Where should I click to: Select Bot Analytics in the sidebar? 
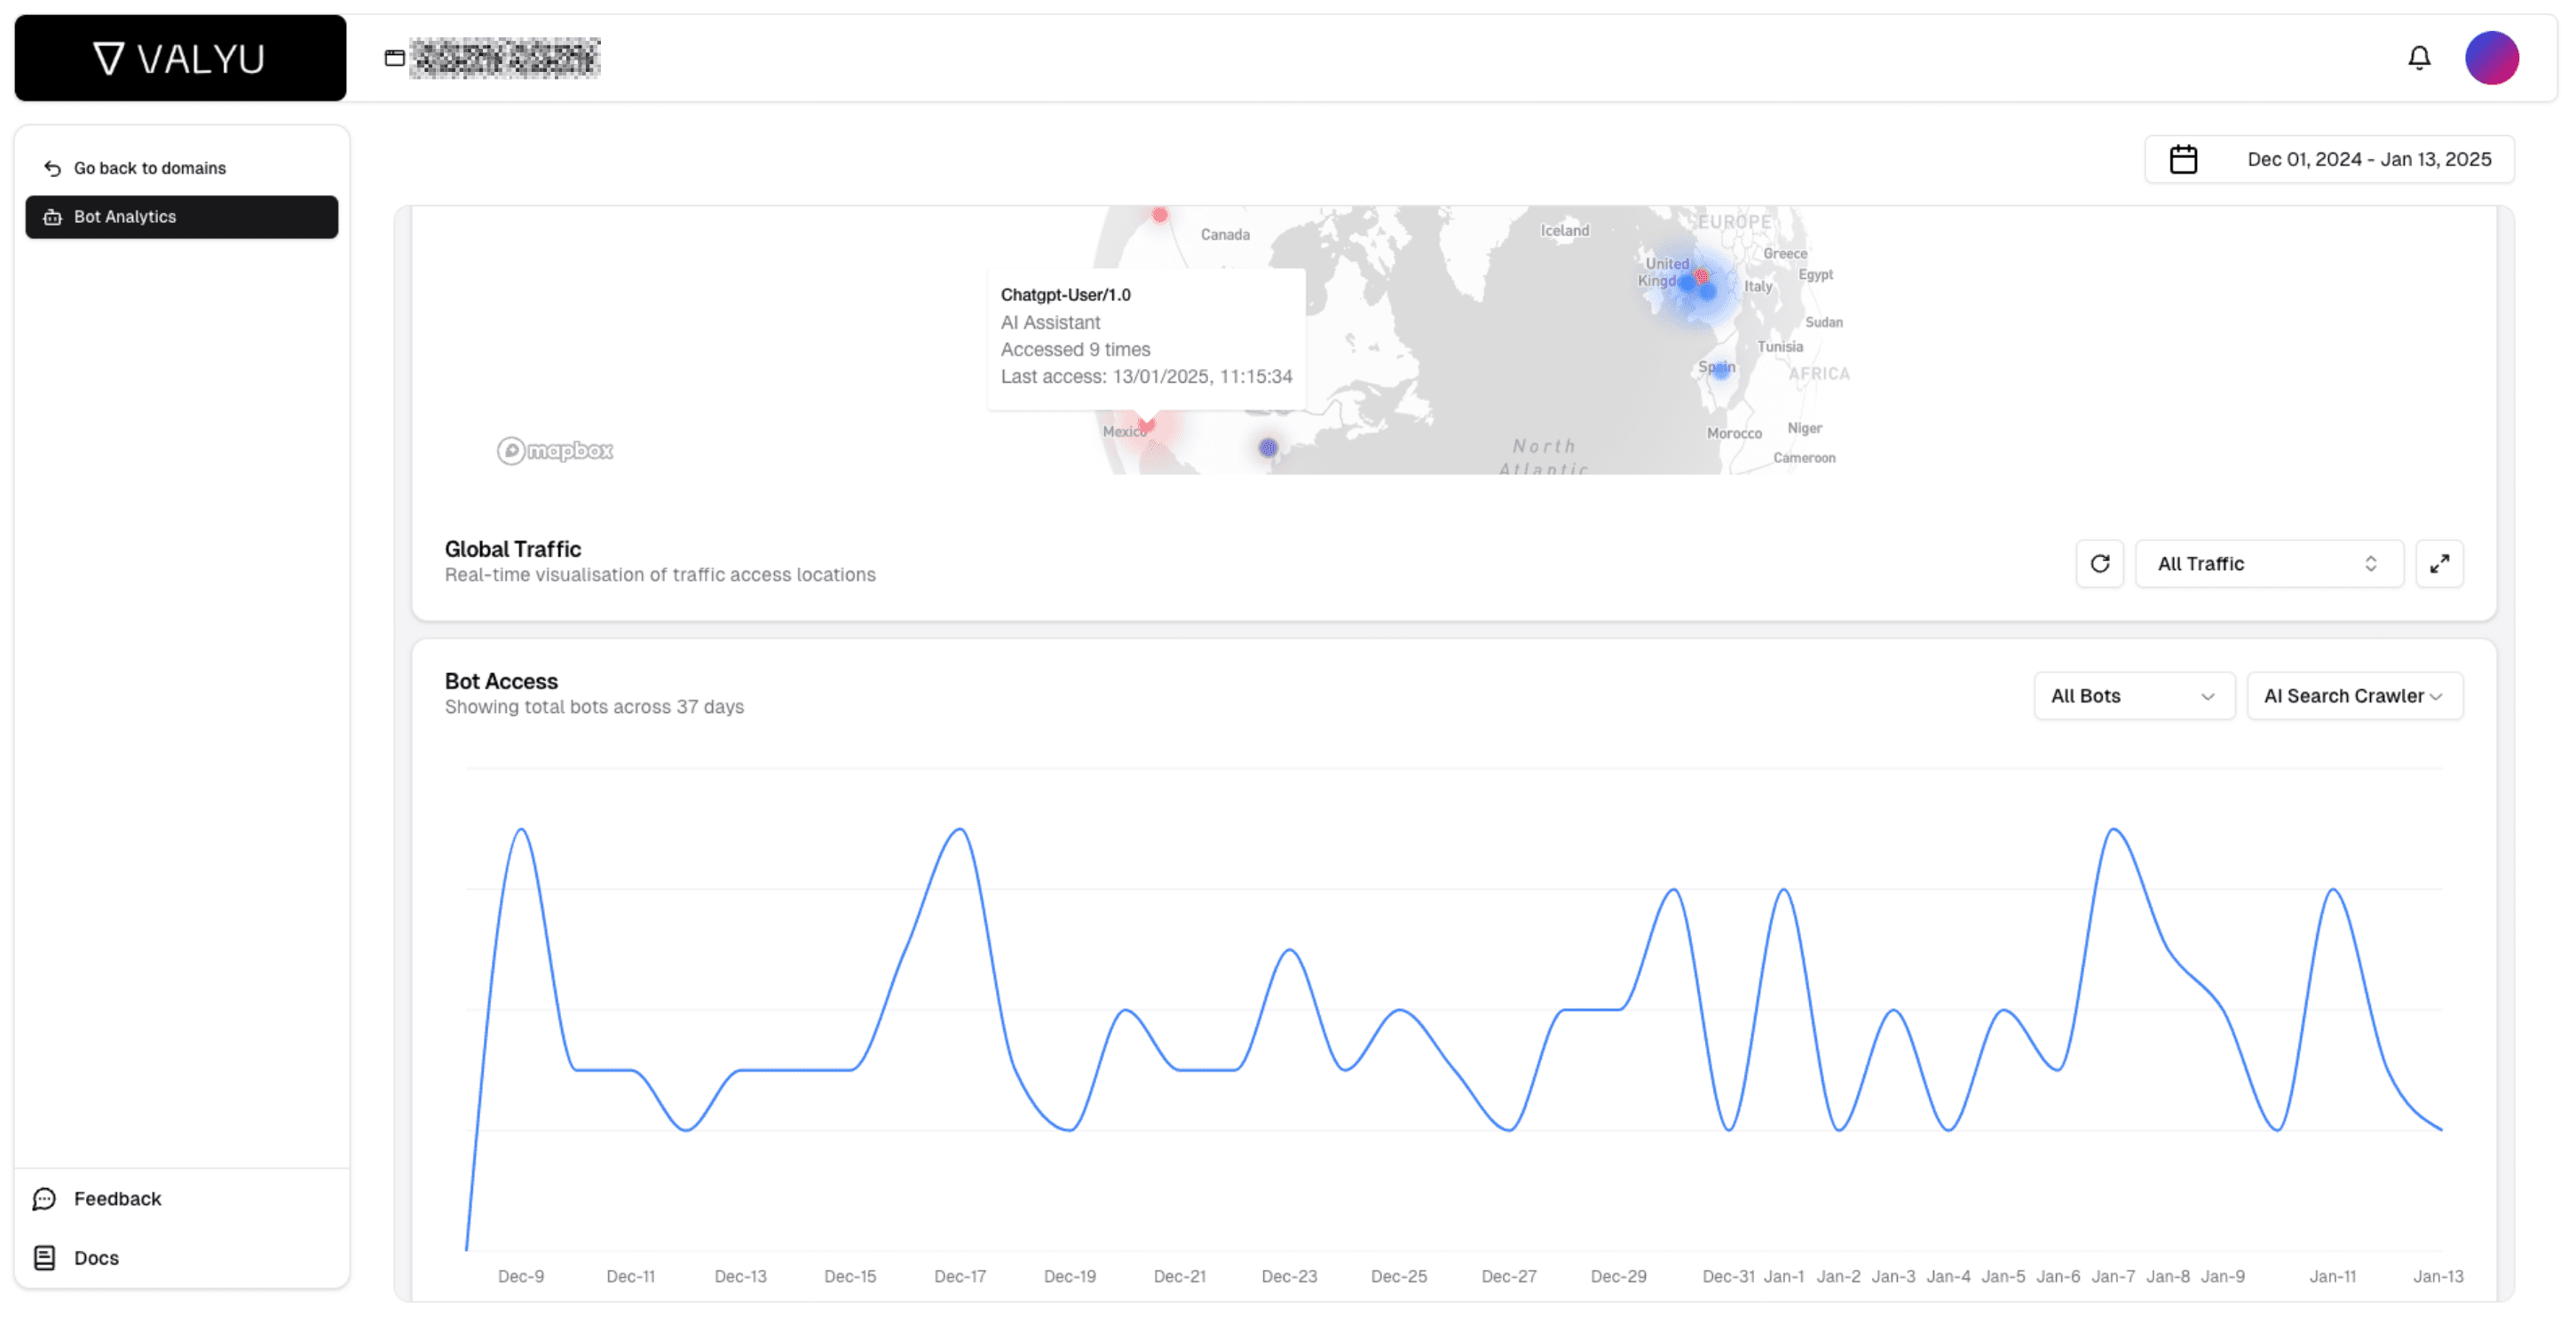pyautogui.click(x=182, y=217)
